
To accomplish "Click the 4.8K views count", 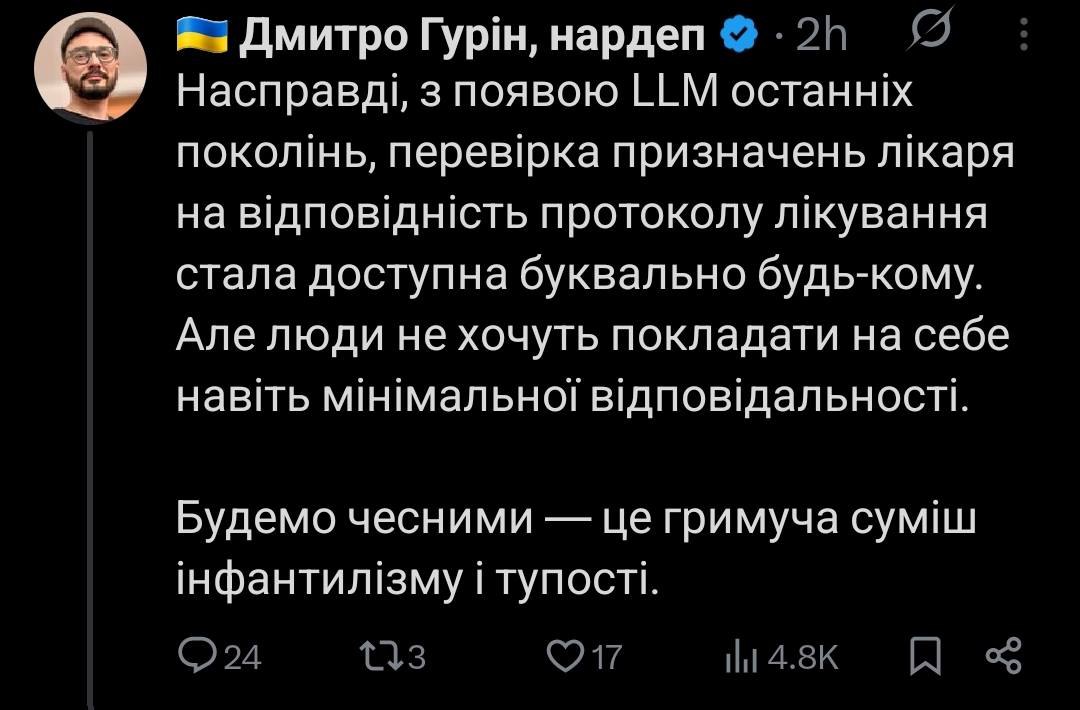I will click(x=801, y=657).
